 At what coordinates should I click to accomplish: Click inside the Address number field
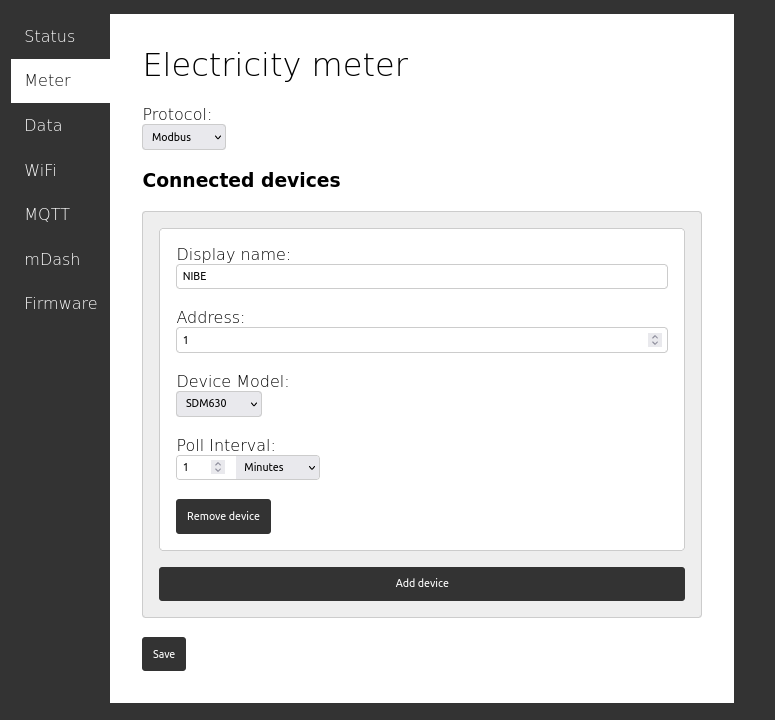point(412,340)
